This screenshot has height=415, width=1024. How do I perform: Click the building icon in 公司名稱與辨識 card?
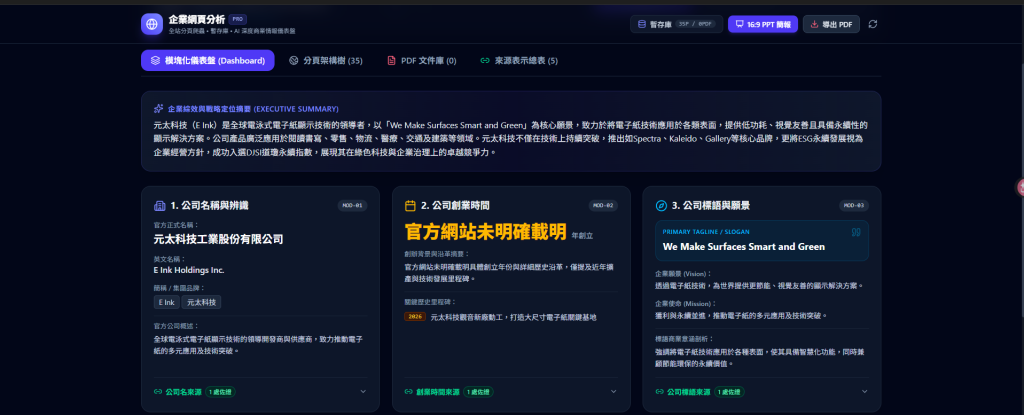coord(159,206)
